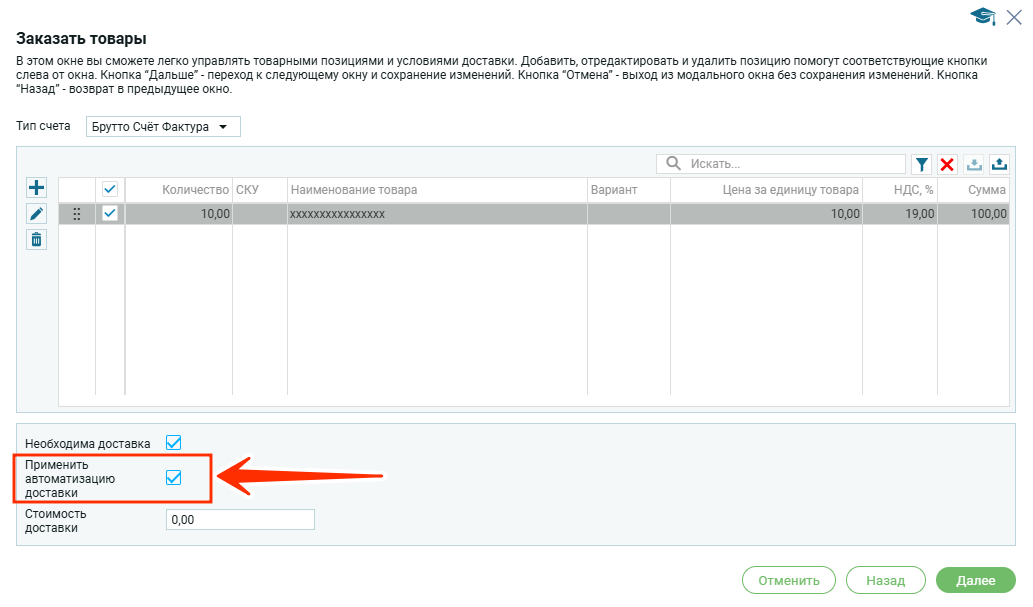Screen dimensions: 1033x607
Task: Click the pencil icon to edit the row
Action: coord(37,213)
